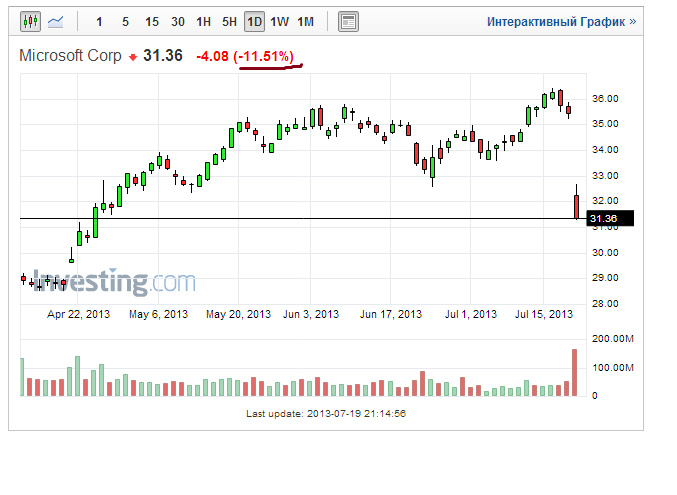Click the Jun 3, 2013 date label

(311, 314)
